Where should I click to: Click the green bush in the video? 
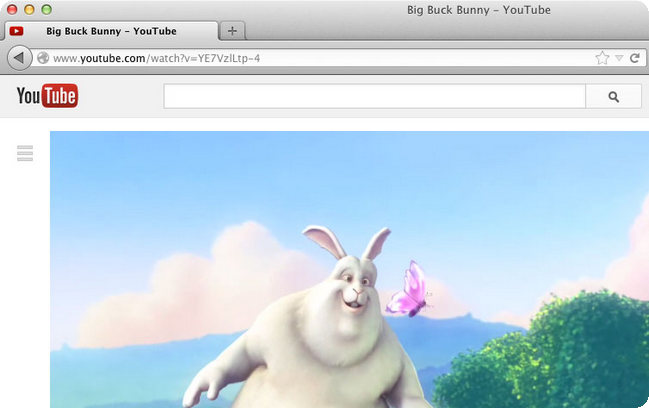[584, 350]
